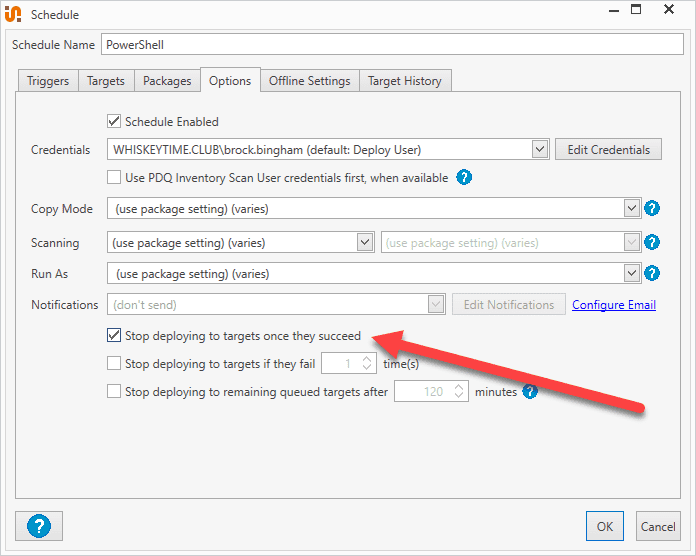
Task: Open the Scanning help icon
Action: point(652,242)
